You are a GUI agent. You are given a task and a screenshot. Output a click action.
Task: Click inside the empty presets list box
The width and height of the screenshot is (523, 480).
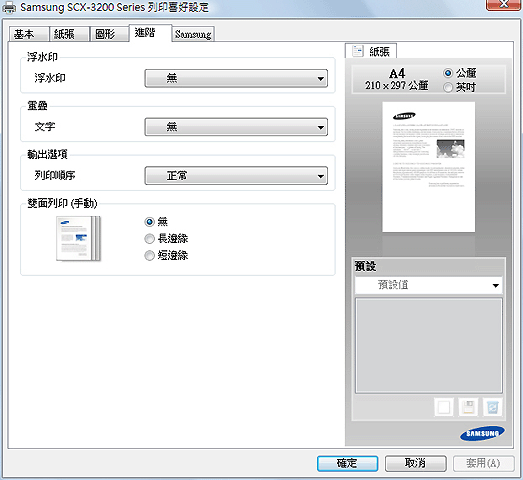click(429, 346)
